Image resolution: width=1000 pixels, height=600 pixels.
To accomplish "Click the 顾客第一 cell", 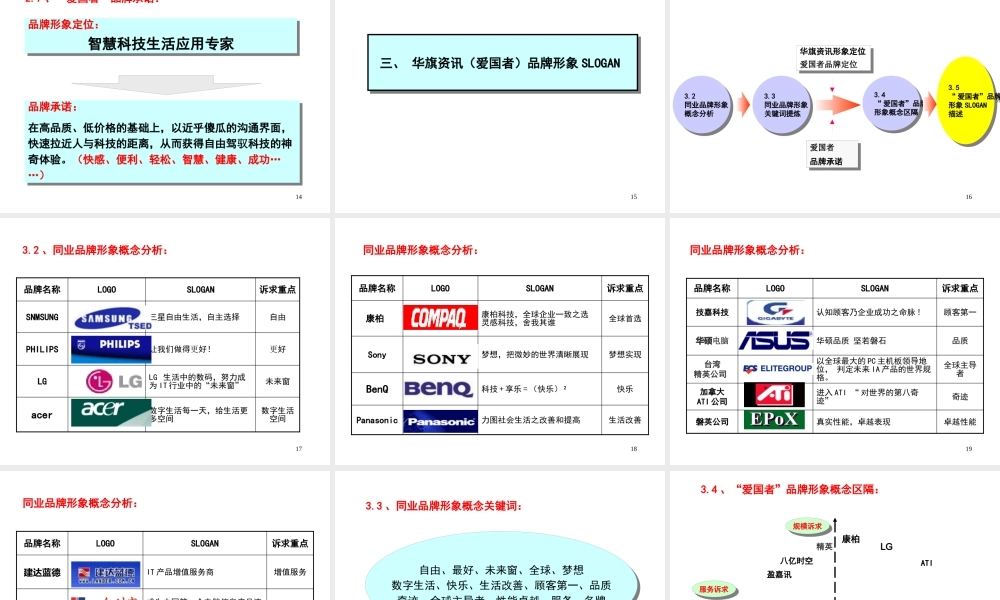I will [x=960, y=312].
